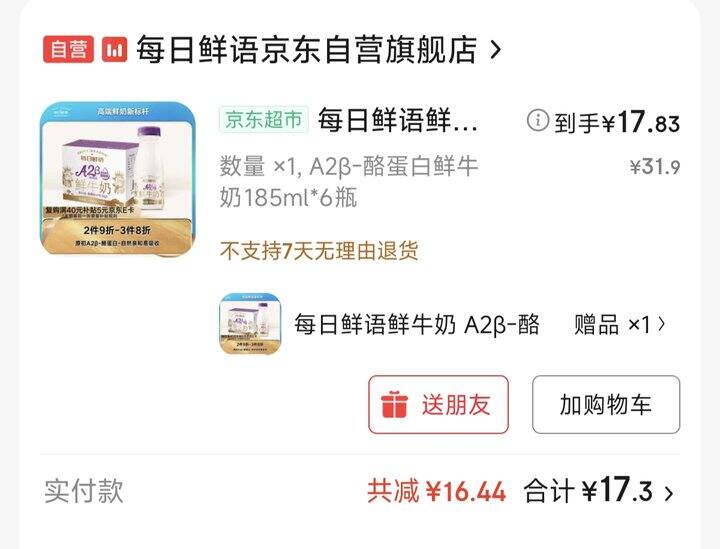
Task: Tap the red bar-chart store icon
Action: [x=114, y=49]
